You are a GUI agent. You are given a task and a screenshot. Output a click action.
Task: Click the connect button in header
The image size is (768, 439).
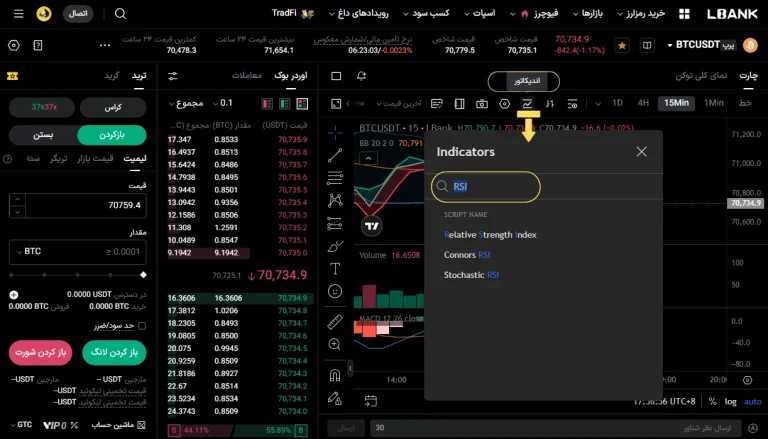tap(78, 14)
